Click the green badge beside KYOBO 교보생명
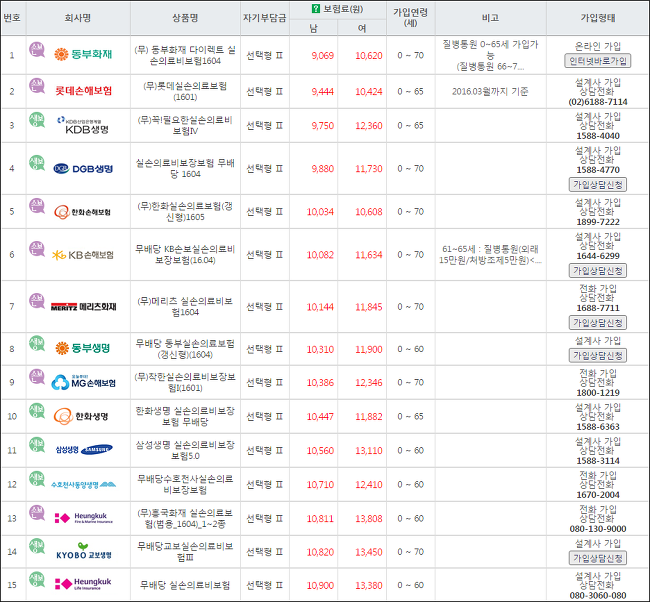Screen dimensions: 650x602 (37, 546)
